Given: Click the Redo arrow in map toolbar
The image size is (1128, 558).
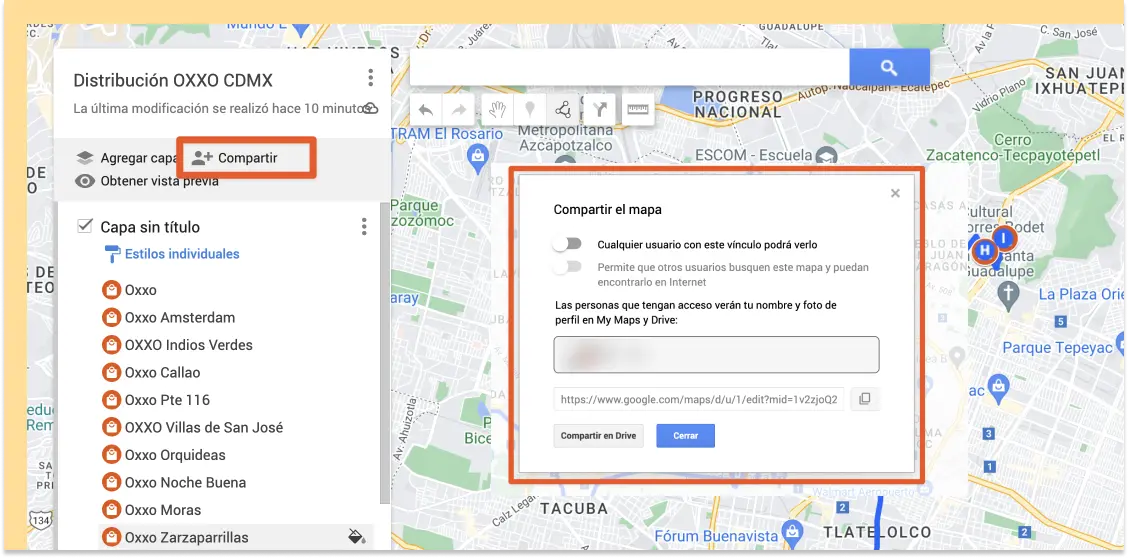Looking at the screenshot, I should click(458, 110).
